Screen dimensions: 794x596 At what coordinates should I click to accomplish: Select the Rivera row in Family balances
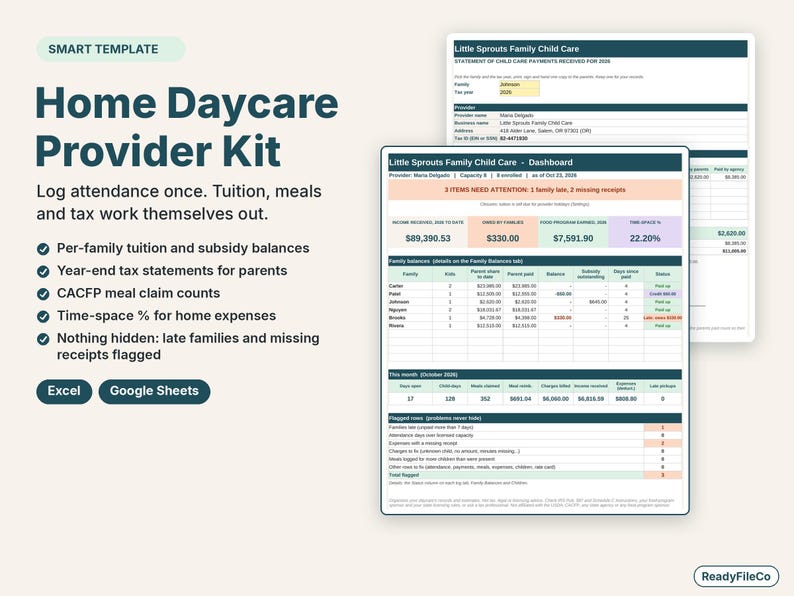(x=535, y=326)
